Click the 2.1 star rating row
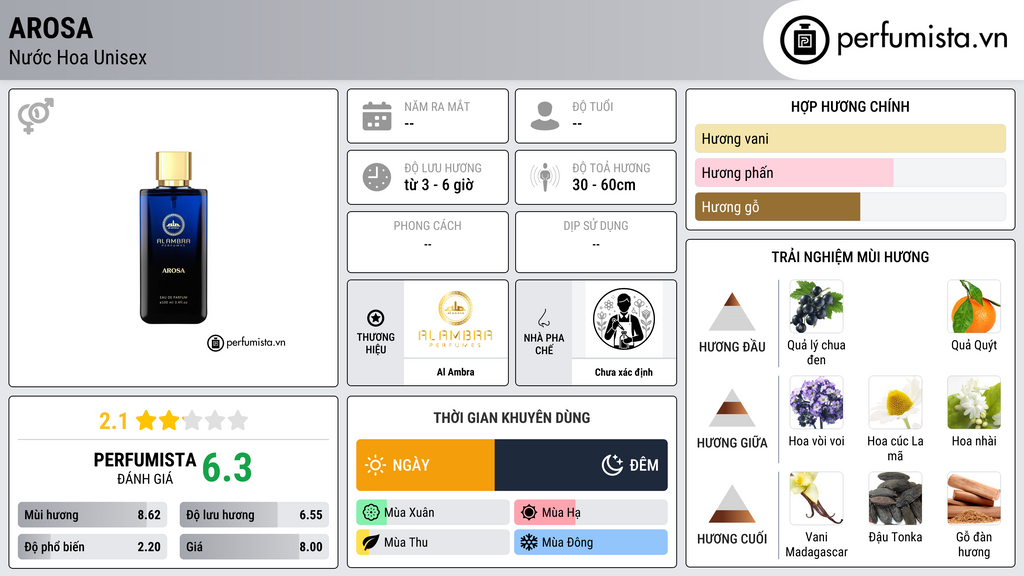Image resolution: width=1024 pixels, height=576 pixels. tap(173, 421)
